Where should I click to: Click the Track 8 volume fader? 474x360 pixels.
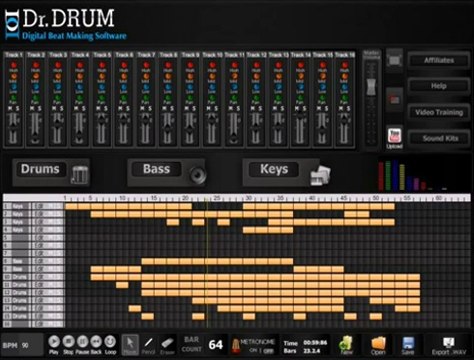click(x=168, y=128)
